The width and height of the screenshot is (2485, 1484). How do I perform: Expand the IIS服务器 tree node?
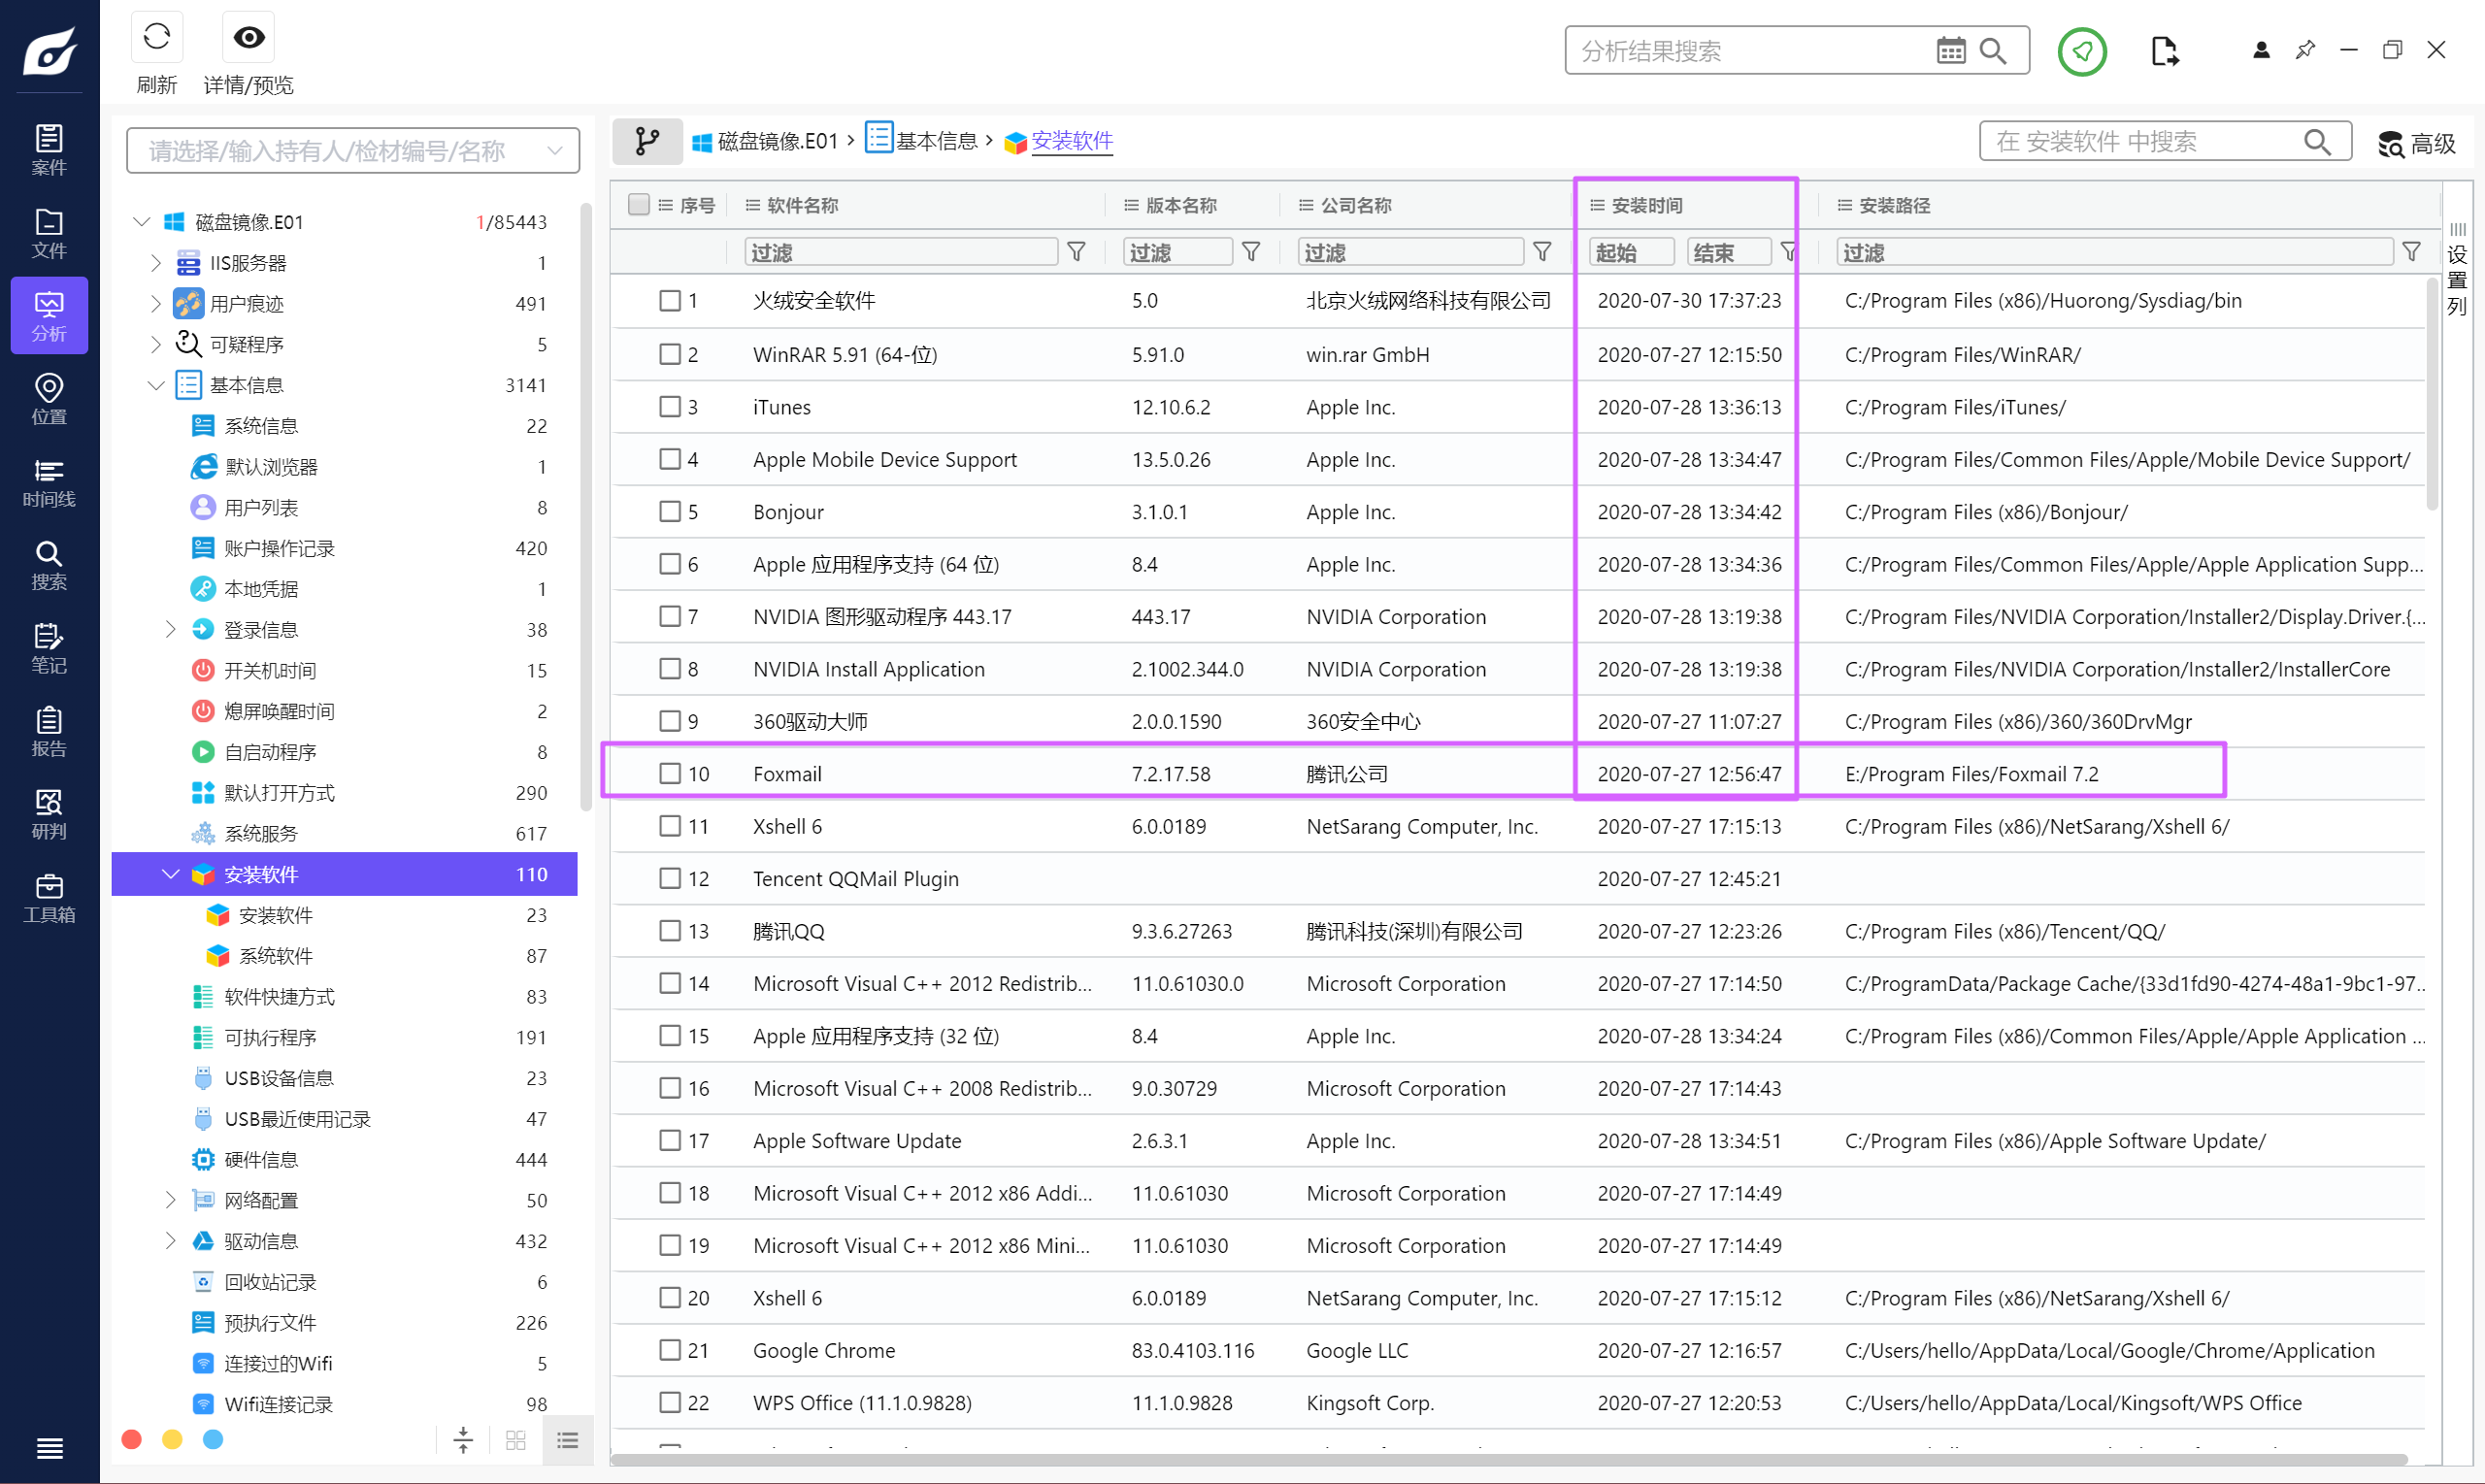[x=155, y=263]
